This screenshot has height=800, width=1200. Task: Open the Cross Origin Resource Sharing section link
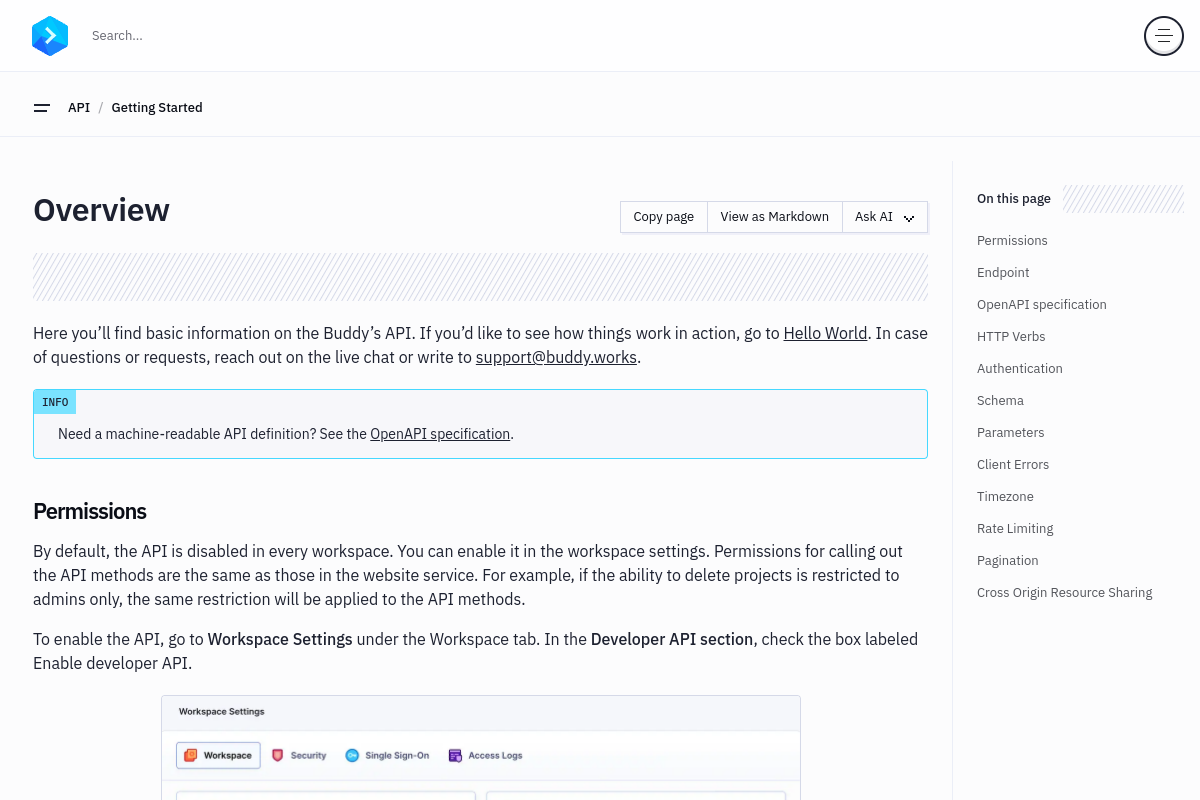click(x=1065, y=593)
